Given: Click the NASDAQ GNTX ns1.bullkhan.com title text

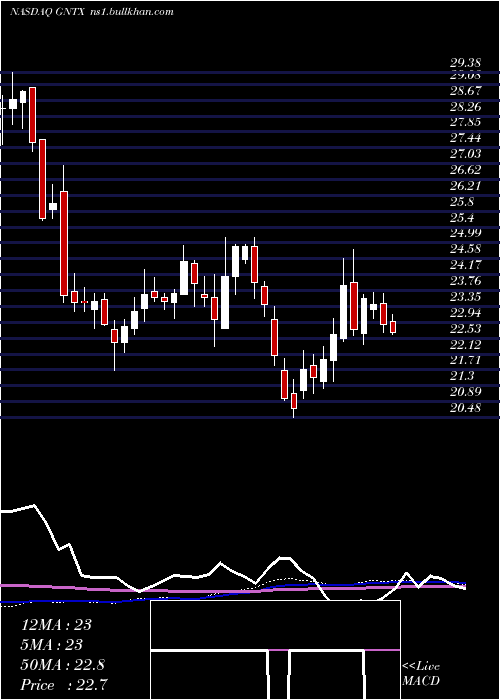Looking at the screenshot, I should pyautogui.click(x=92, y=12).
